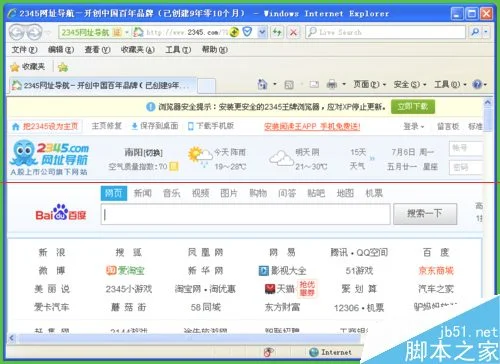The width and height of the screenshot is (500, 364).
Task: Click the printer icon
Action: (x=332, y=84)
